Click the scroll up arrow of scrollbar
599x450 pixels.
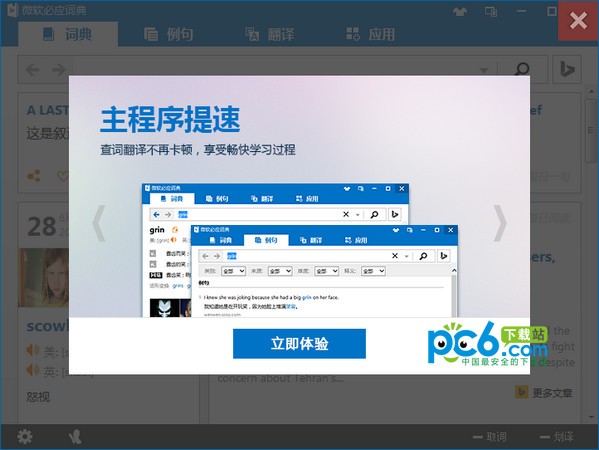591,92
